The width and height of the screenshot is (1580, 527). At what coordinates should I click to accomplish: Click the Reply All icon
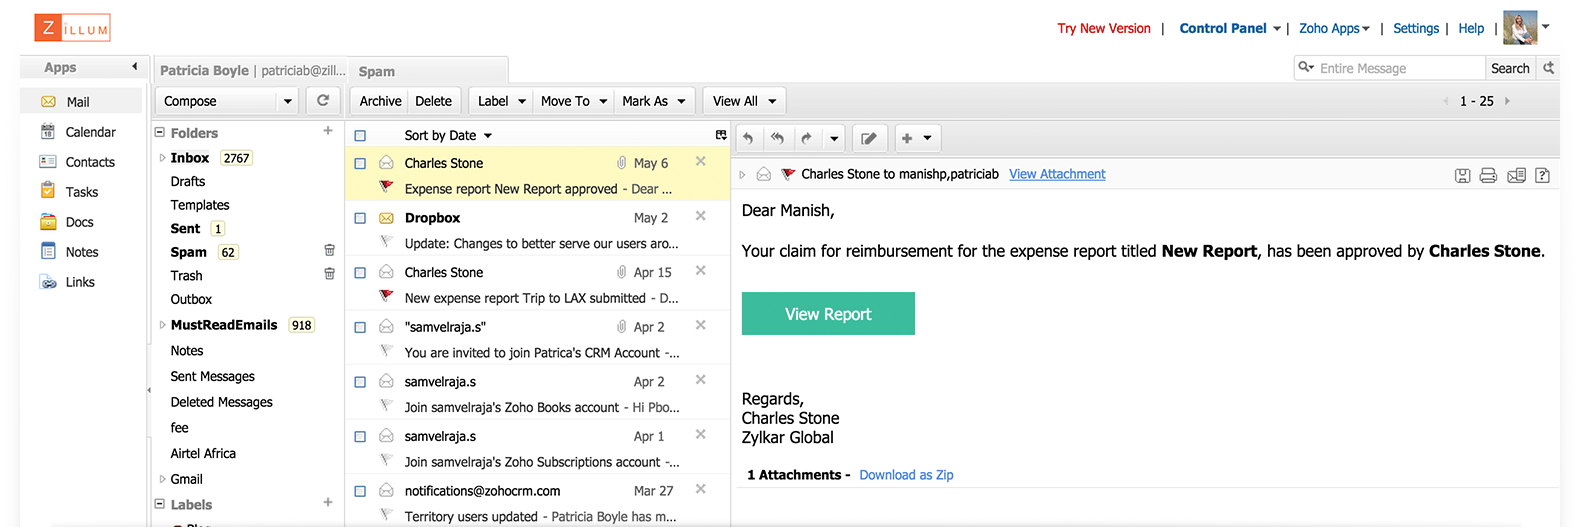777,139
